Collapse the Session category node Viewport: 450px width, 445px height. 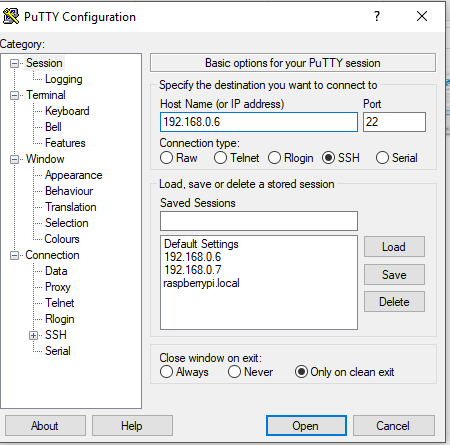(x=14, y=63)
